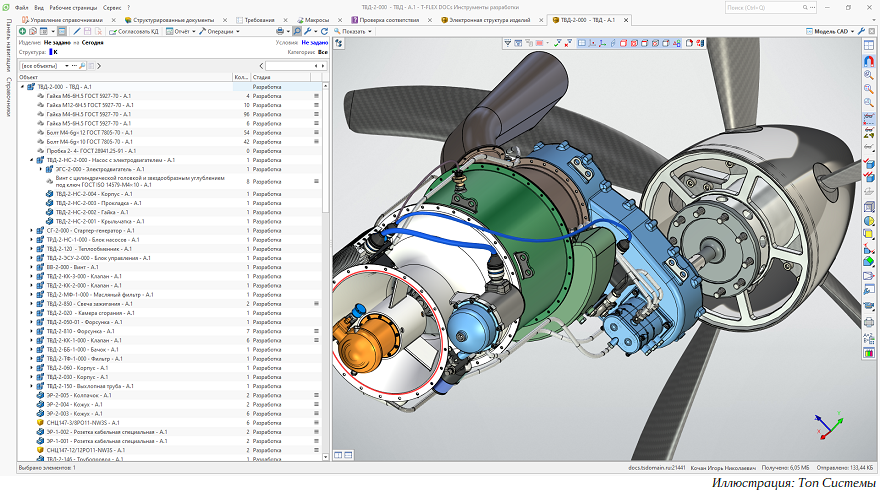
Task: Click the printer icon in the structure toolbar
Action: pos(282,31)
